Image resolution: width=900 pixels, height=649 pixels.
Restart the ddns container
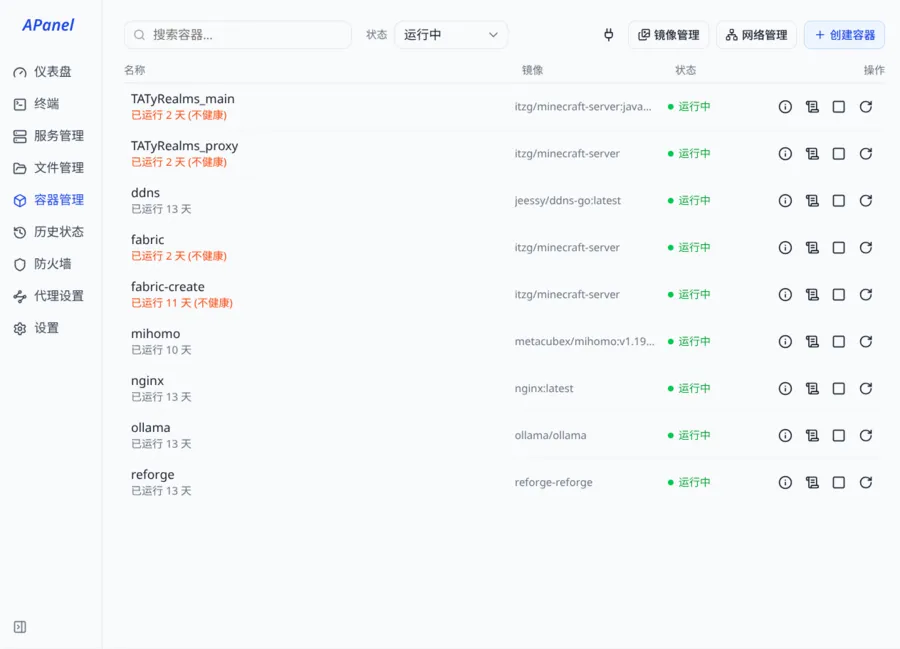click(866, 201)
